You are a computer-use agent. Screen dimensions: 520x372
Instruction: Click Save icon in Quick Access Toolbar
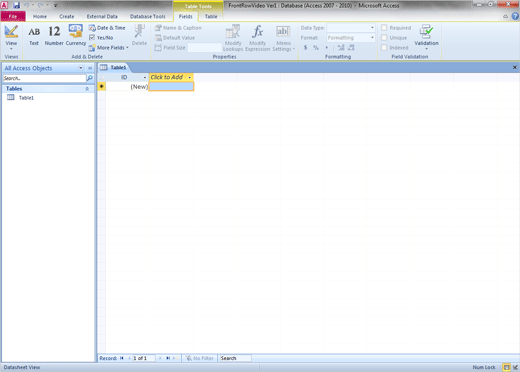(16, 5)
